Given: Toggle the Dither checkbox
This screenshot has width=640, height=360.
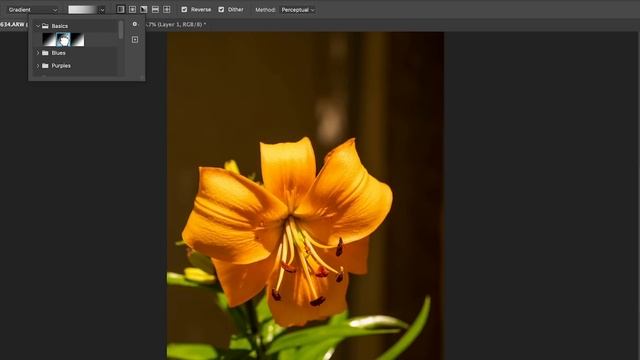Looking at the screenshot, I should pyautogui.click(x=221, y=9).
